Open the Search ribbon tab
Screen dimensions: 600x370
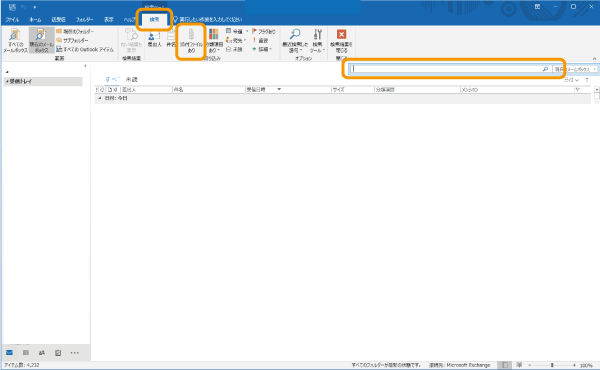point(154,19)
